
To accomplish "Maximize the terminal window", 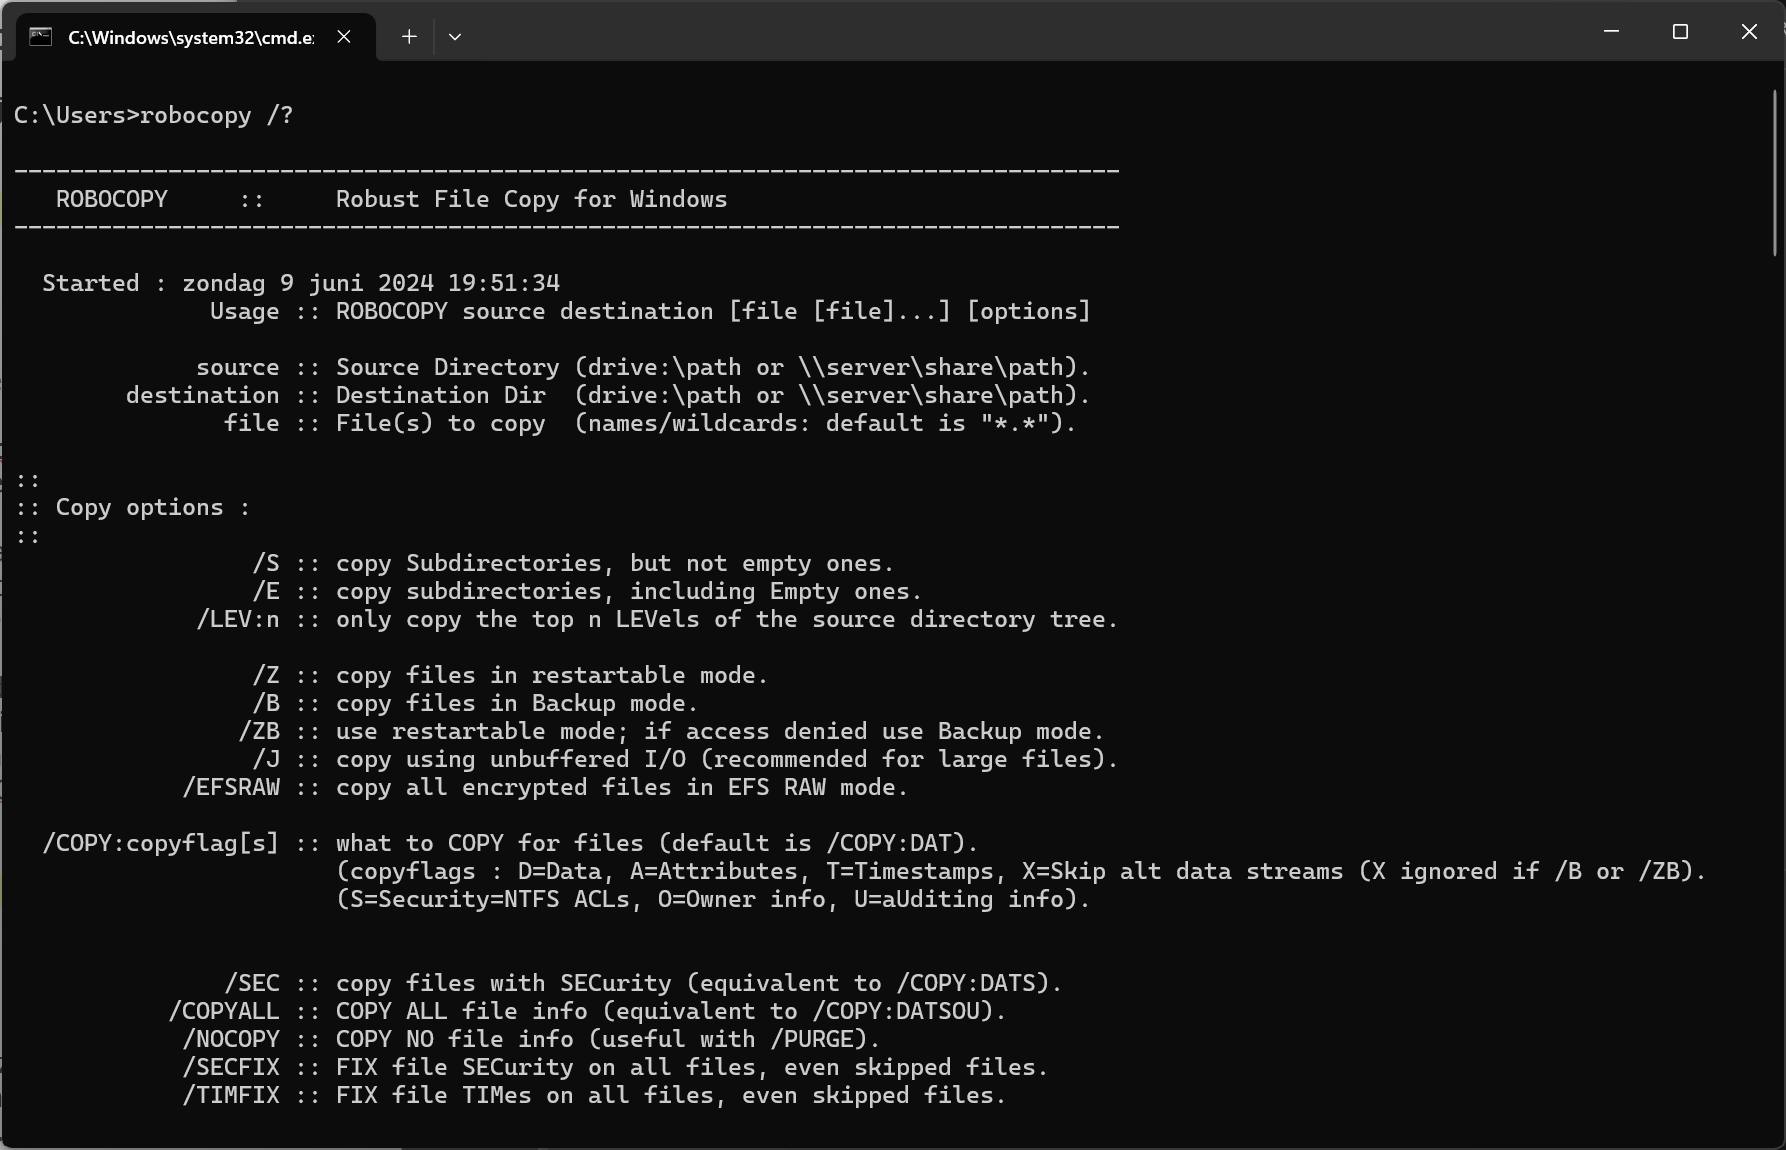I will click(1680, 32).
